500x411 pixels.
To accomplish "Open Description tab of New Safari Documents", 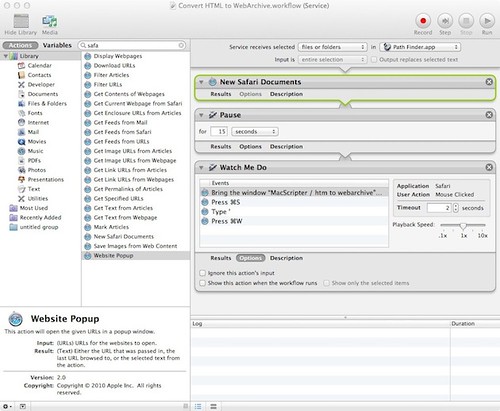I will click(286, 94).
